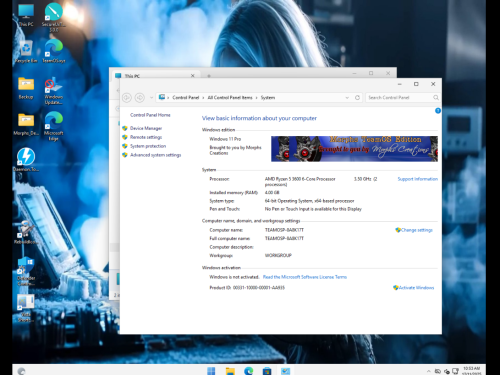The image size is (500, 375).
Task: Open Read the Microsoft Software License Terms
Action: click(x=305, y=277)
